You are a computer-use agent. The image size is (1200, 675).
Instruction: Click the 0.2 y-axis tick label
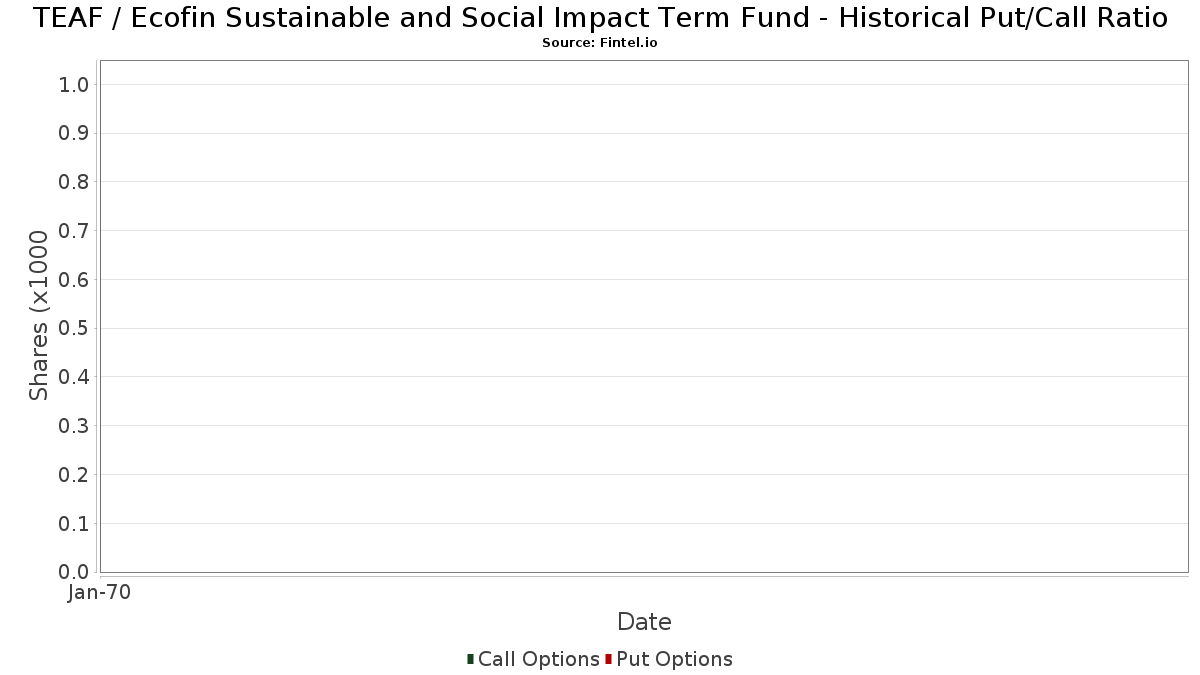pos(74,475)
